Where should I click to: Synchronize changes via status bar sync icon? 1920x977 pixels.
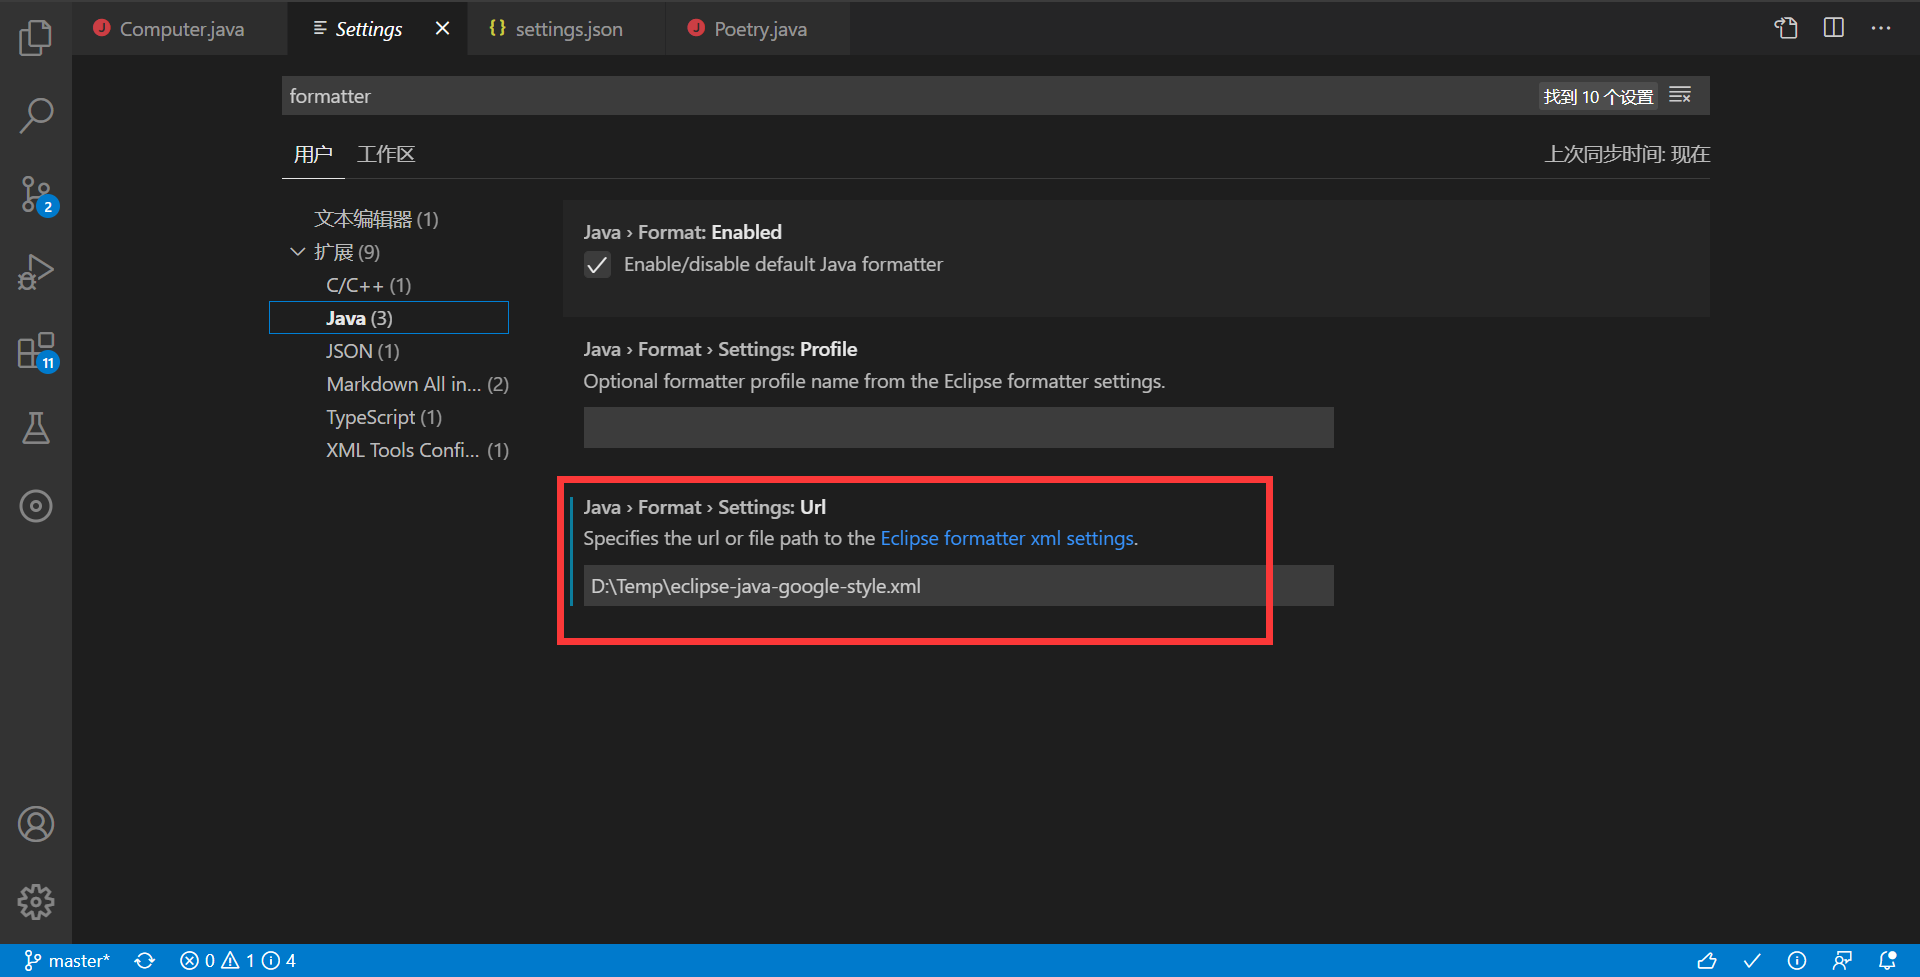pyautogui.click(x=145, y=961)
